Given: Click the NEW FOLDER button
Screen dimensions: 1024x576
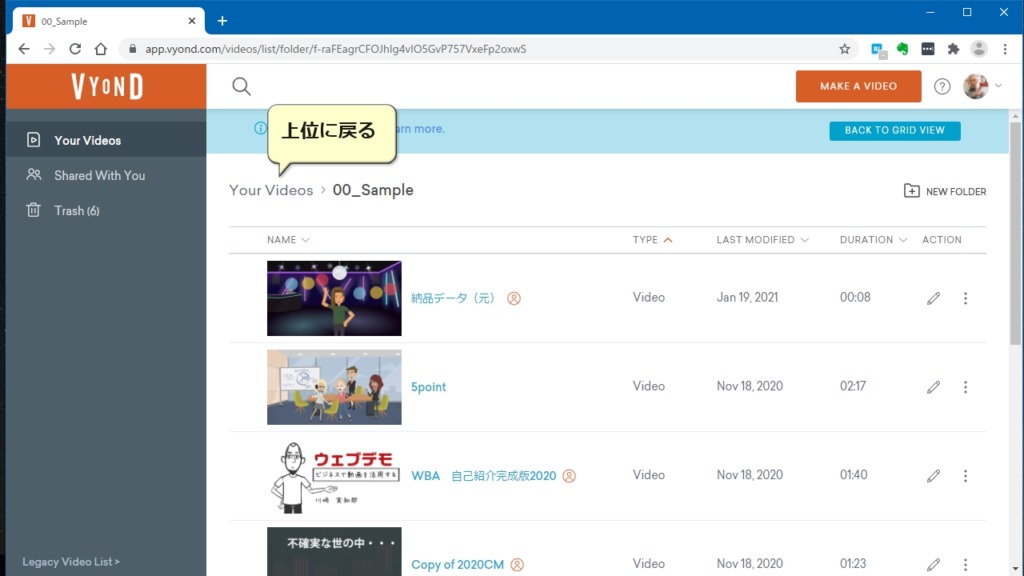Looking at the screenshot, I should 945,191.
